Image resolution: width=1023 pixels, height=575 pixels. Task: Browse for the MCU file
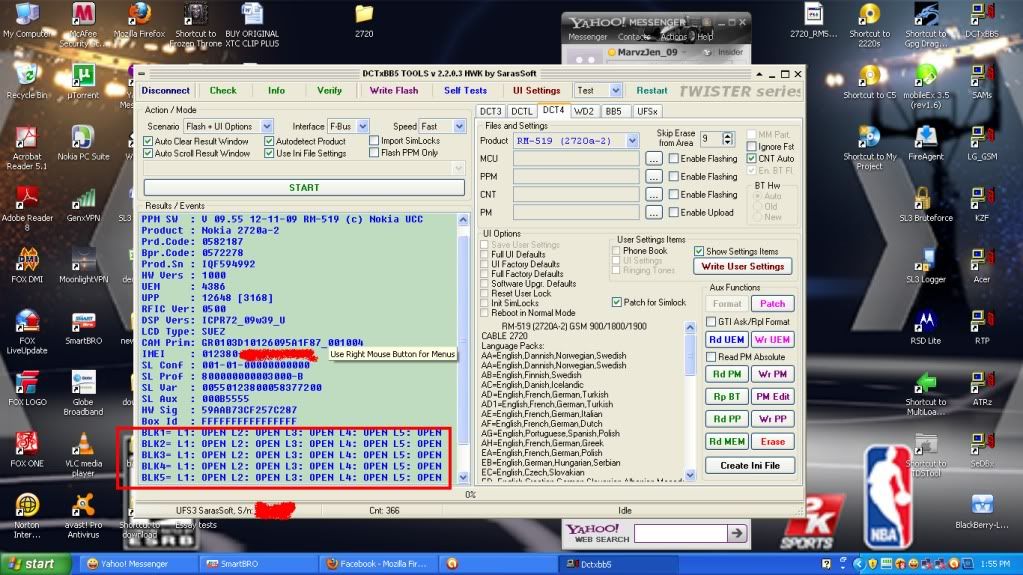click(x=654, y=159)
